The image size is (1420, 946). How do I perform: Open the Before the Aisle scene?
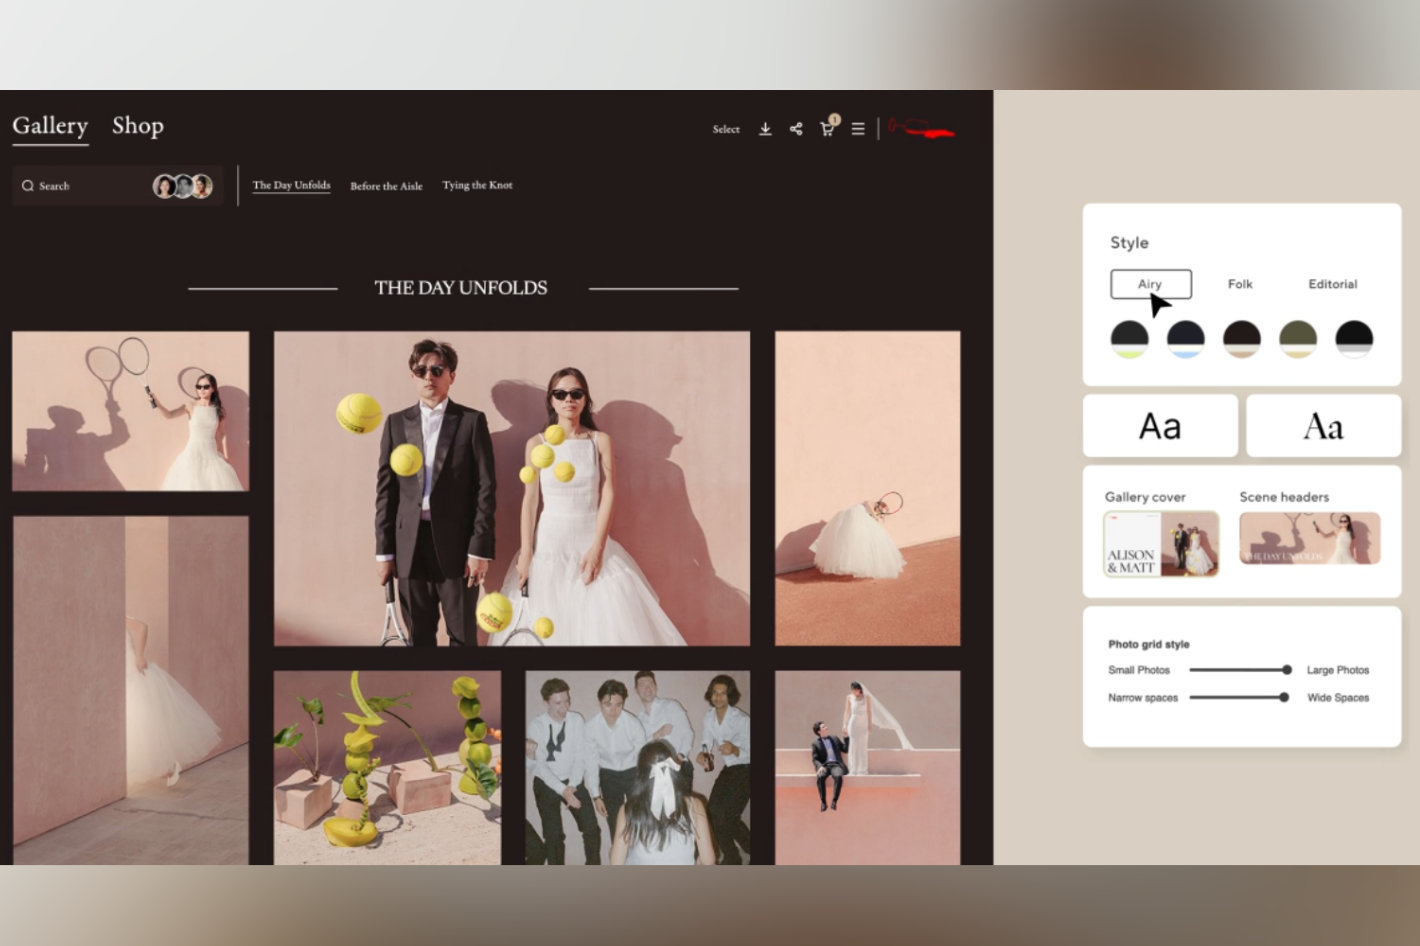[x=386, y=186]
